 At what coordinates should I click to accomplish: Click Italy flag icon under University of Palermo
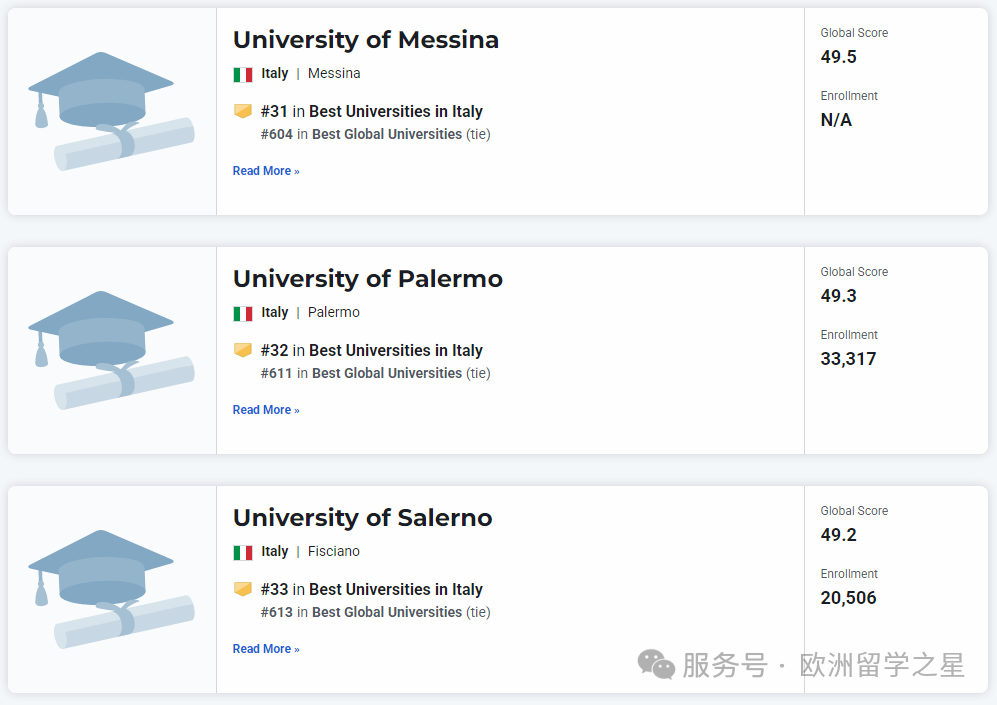pyautogui.click(x=243, y=313)
